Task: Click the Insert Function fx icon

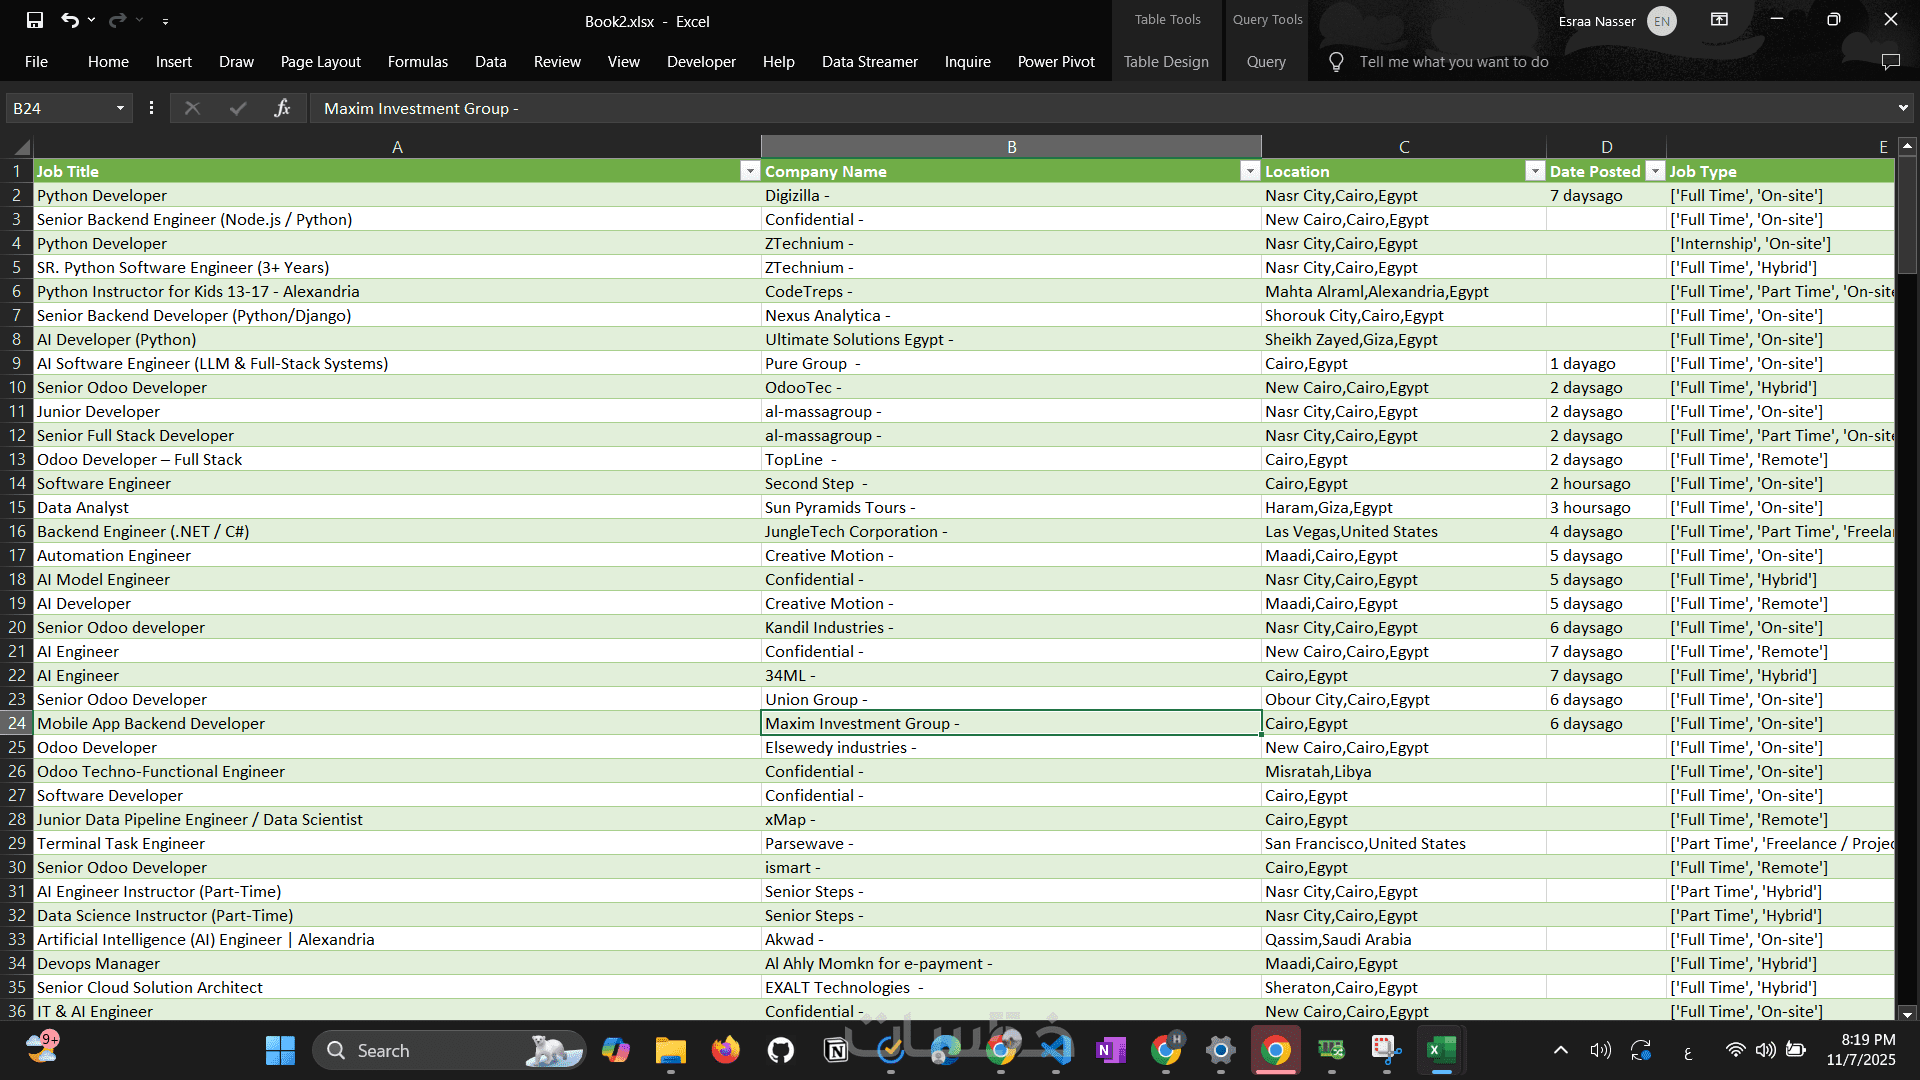Action: [283, 108]
